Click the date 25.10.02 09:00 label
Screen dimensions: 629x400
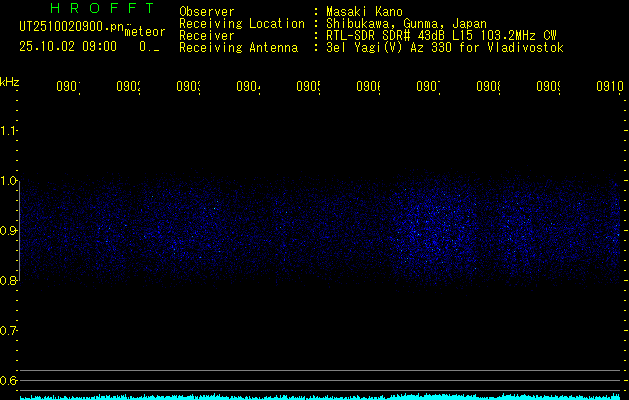68,47
